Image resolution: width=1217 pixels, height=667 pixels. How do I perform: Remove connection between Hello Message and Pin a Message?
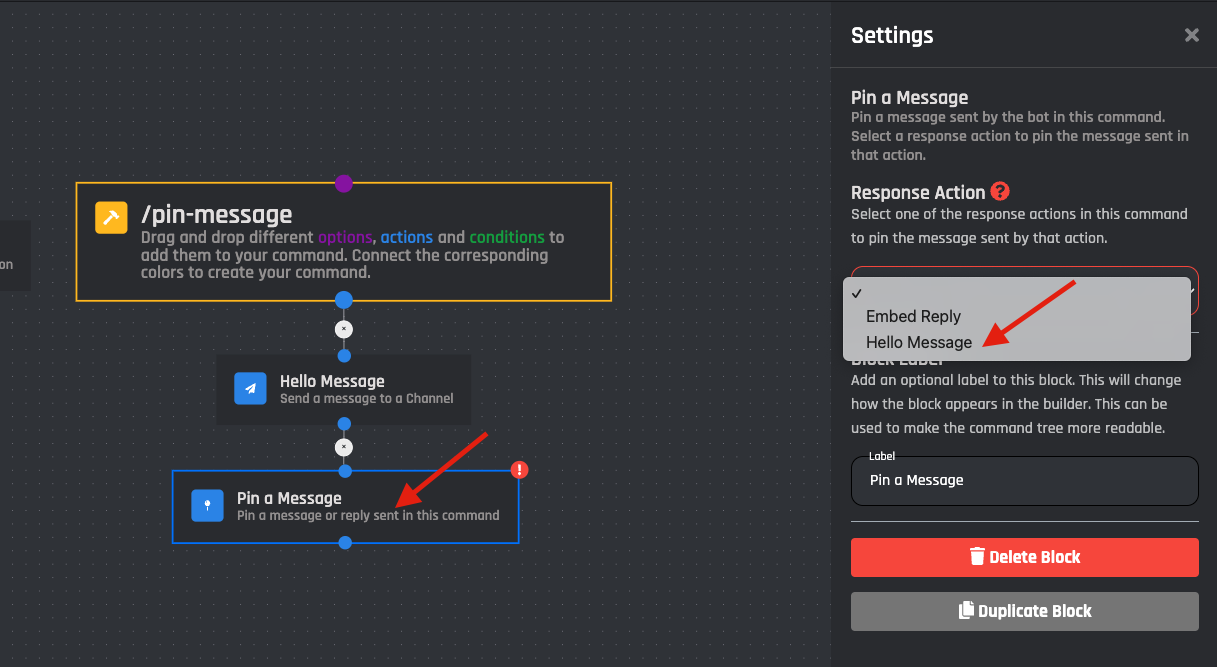[x=344, y=447]
